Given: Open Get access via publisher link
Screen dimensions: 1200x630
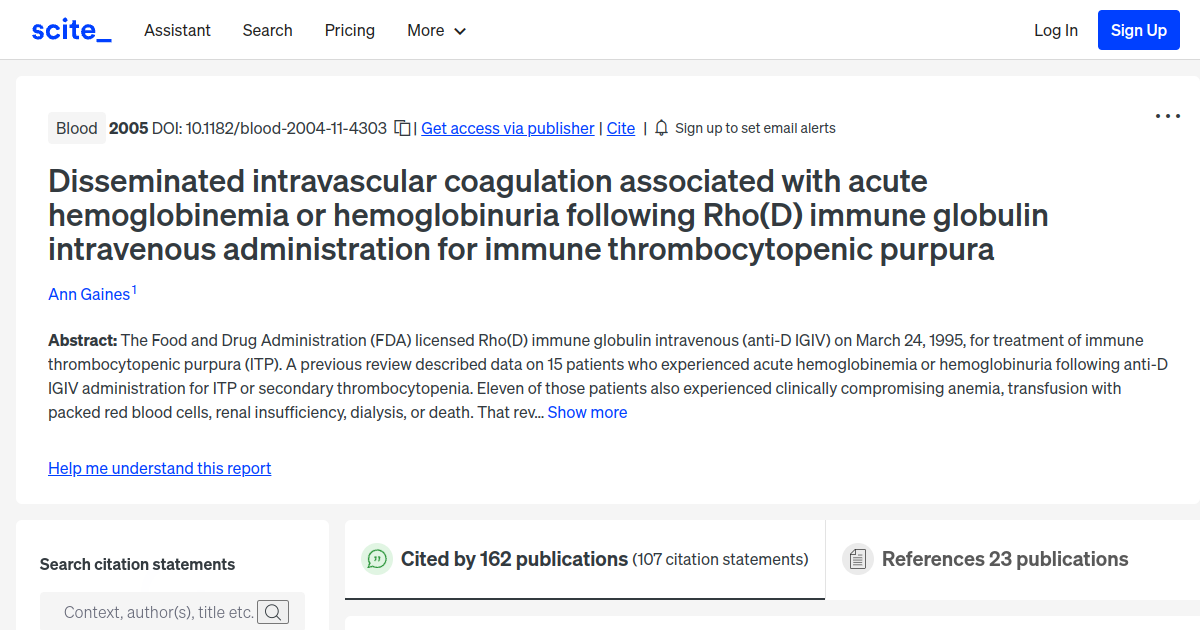Looking at the screenshot, I should (507, 128).
